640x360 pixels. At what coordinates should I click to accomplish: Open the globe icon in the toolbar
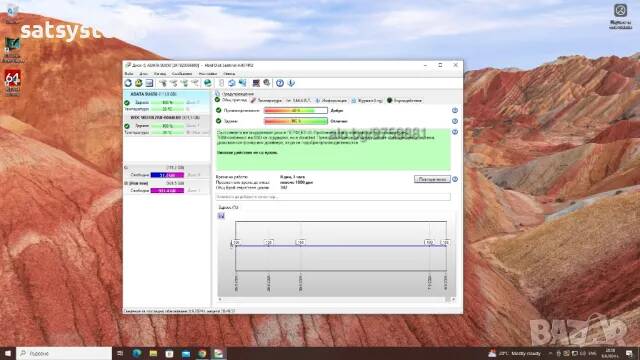tap(208, 83)
